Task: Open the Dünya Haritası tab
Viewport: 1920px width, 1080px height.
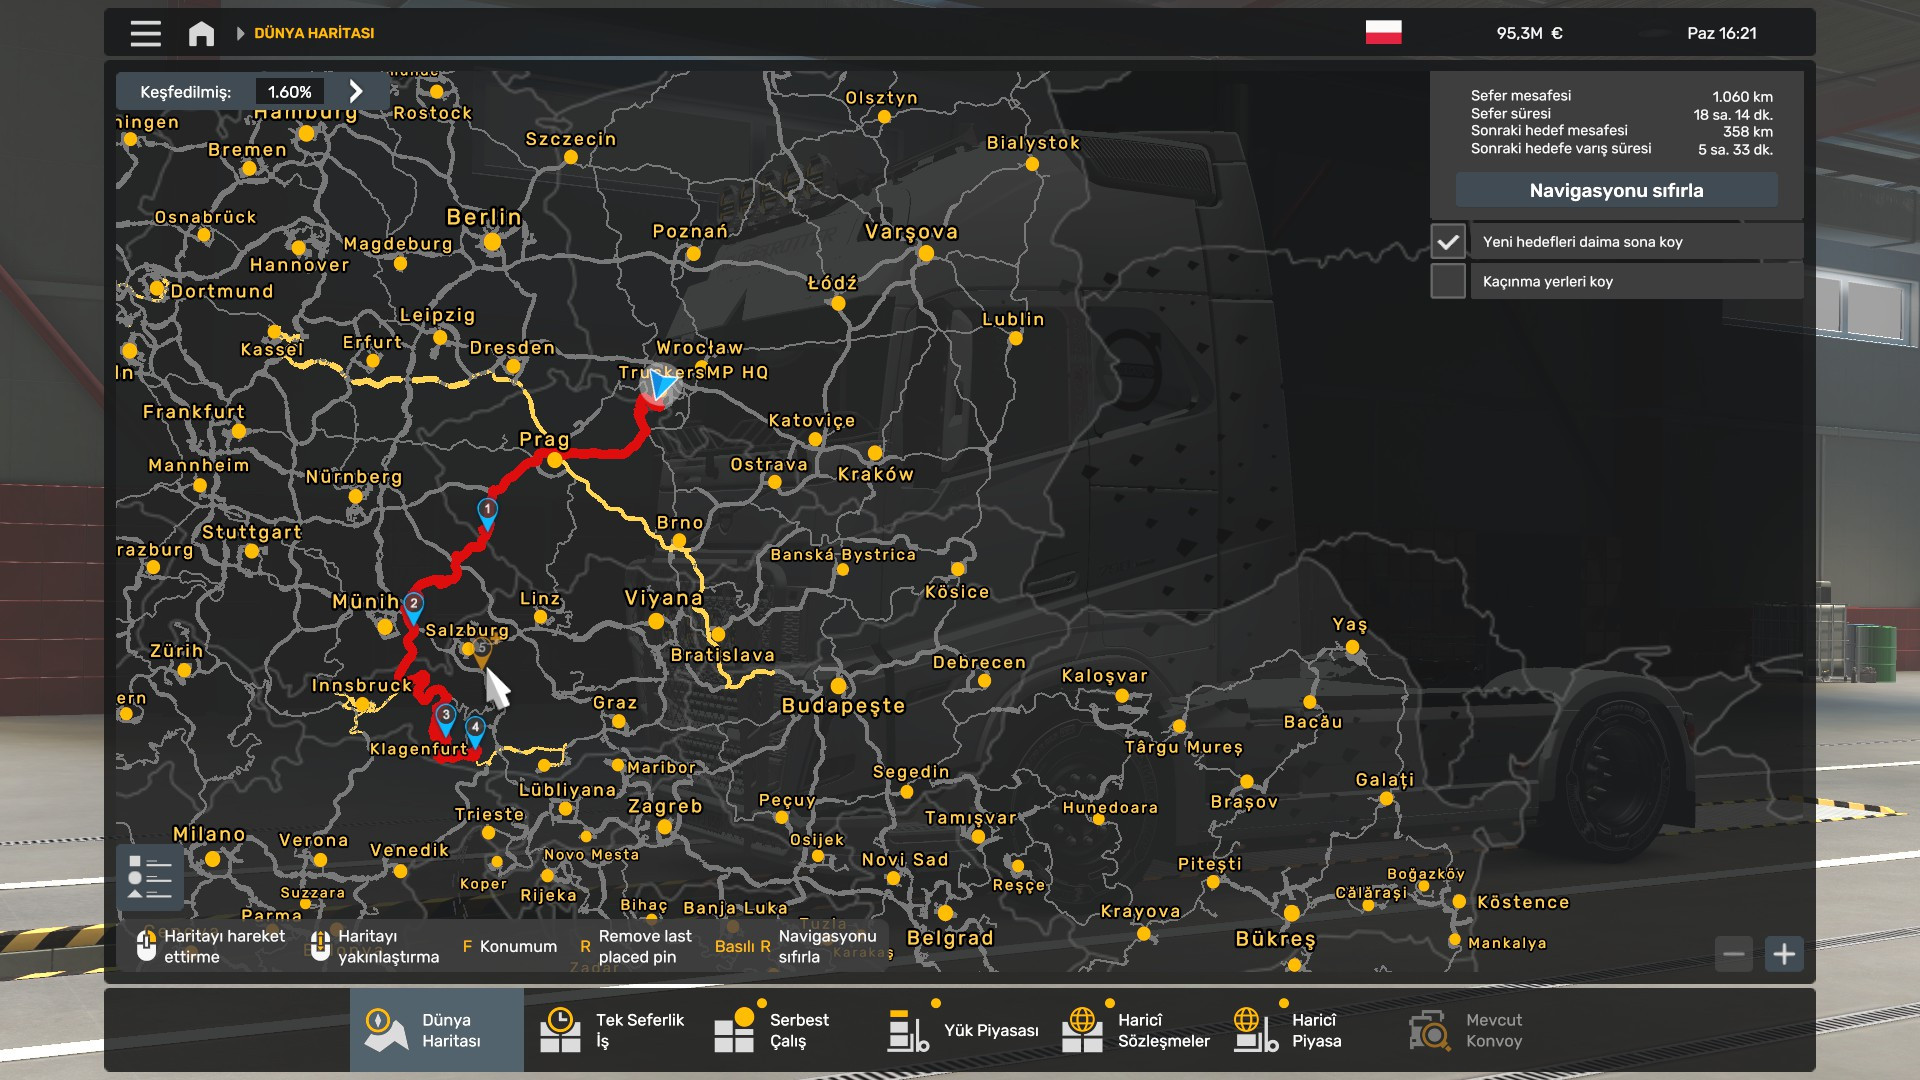Action: (436, 1030)
